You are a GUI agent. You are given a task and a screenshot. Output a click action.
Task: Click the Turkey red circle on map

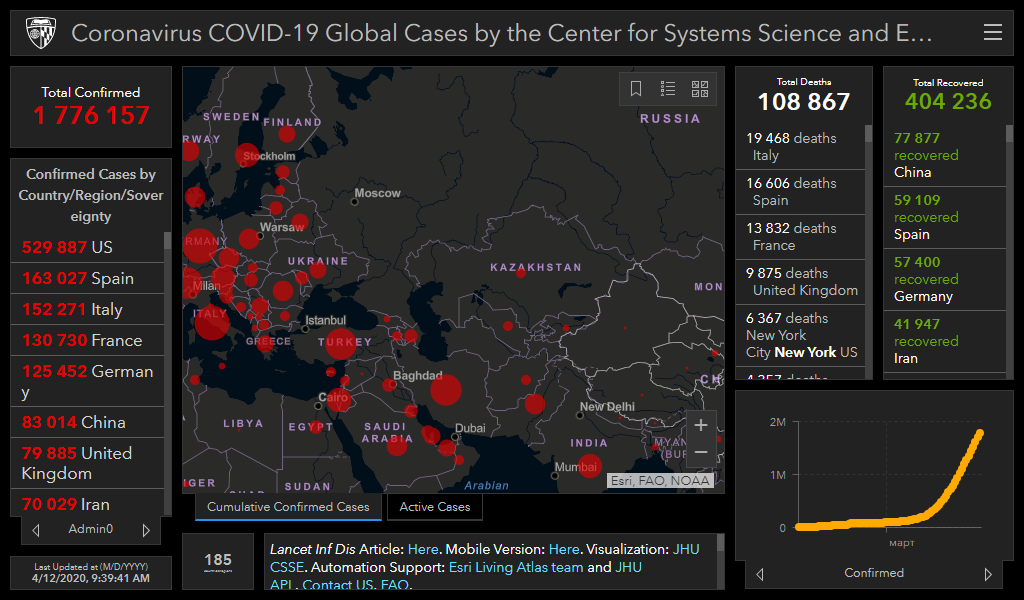click(340, 343)
